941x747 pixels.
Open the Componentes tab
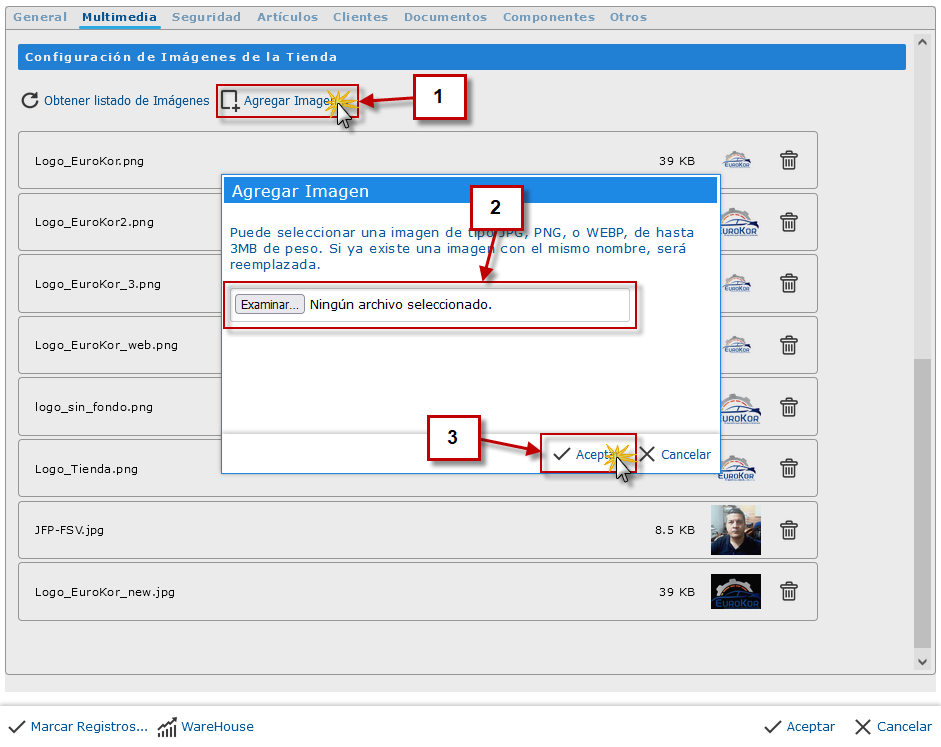[x=549, y=17]
